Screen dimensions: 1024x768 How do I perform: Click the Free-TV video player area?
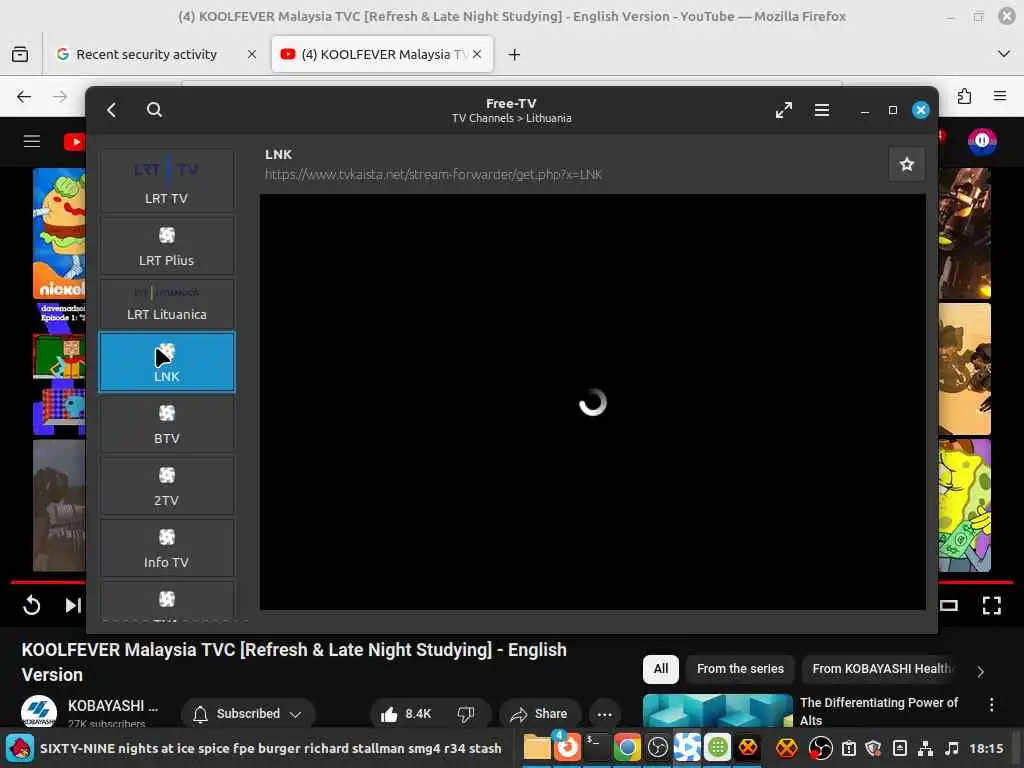pyautogui.click(x=592, y=402)
